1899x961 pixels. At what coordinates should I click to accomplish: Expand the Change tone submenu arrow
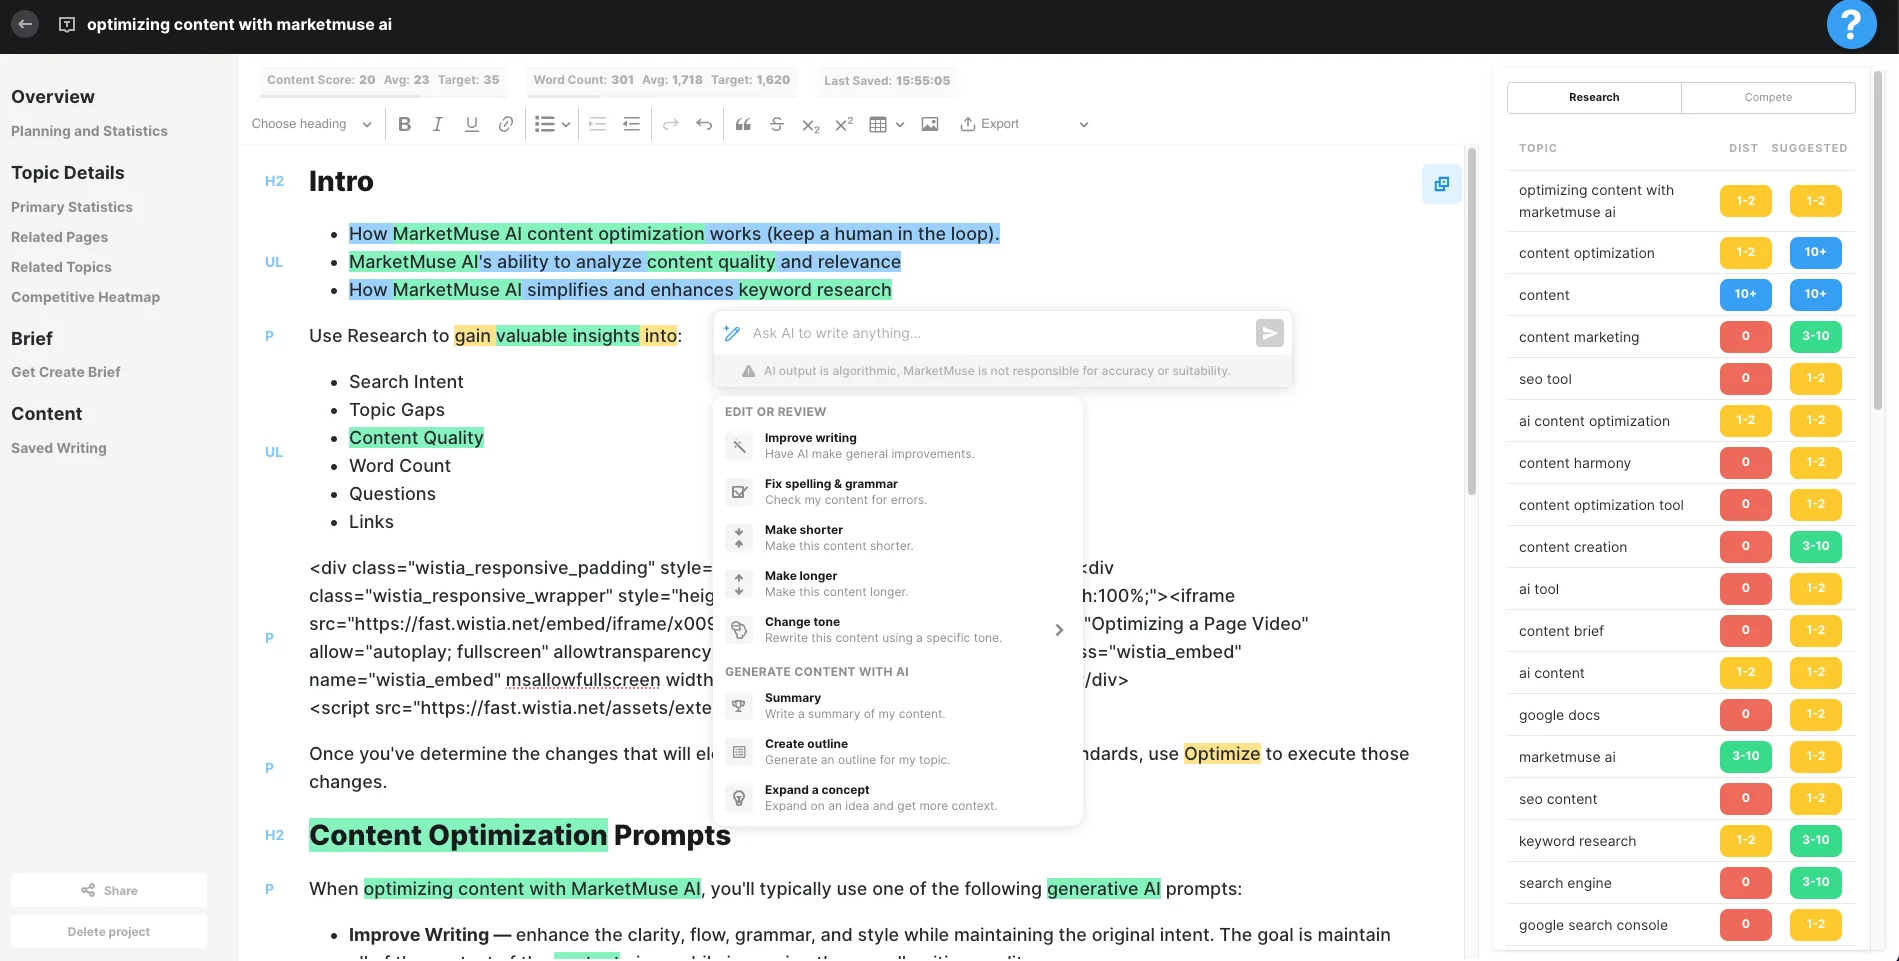pyautogui.click(x=1059, y=630)
